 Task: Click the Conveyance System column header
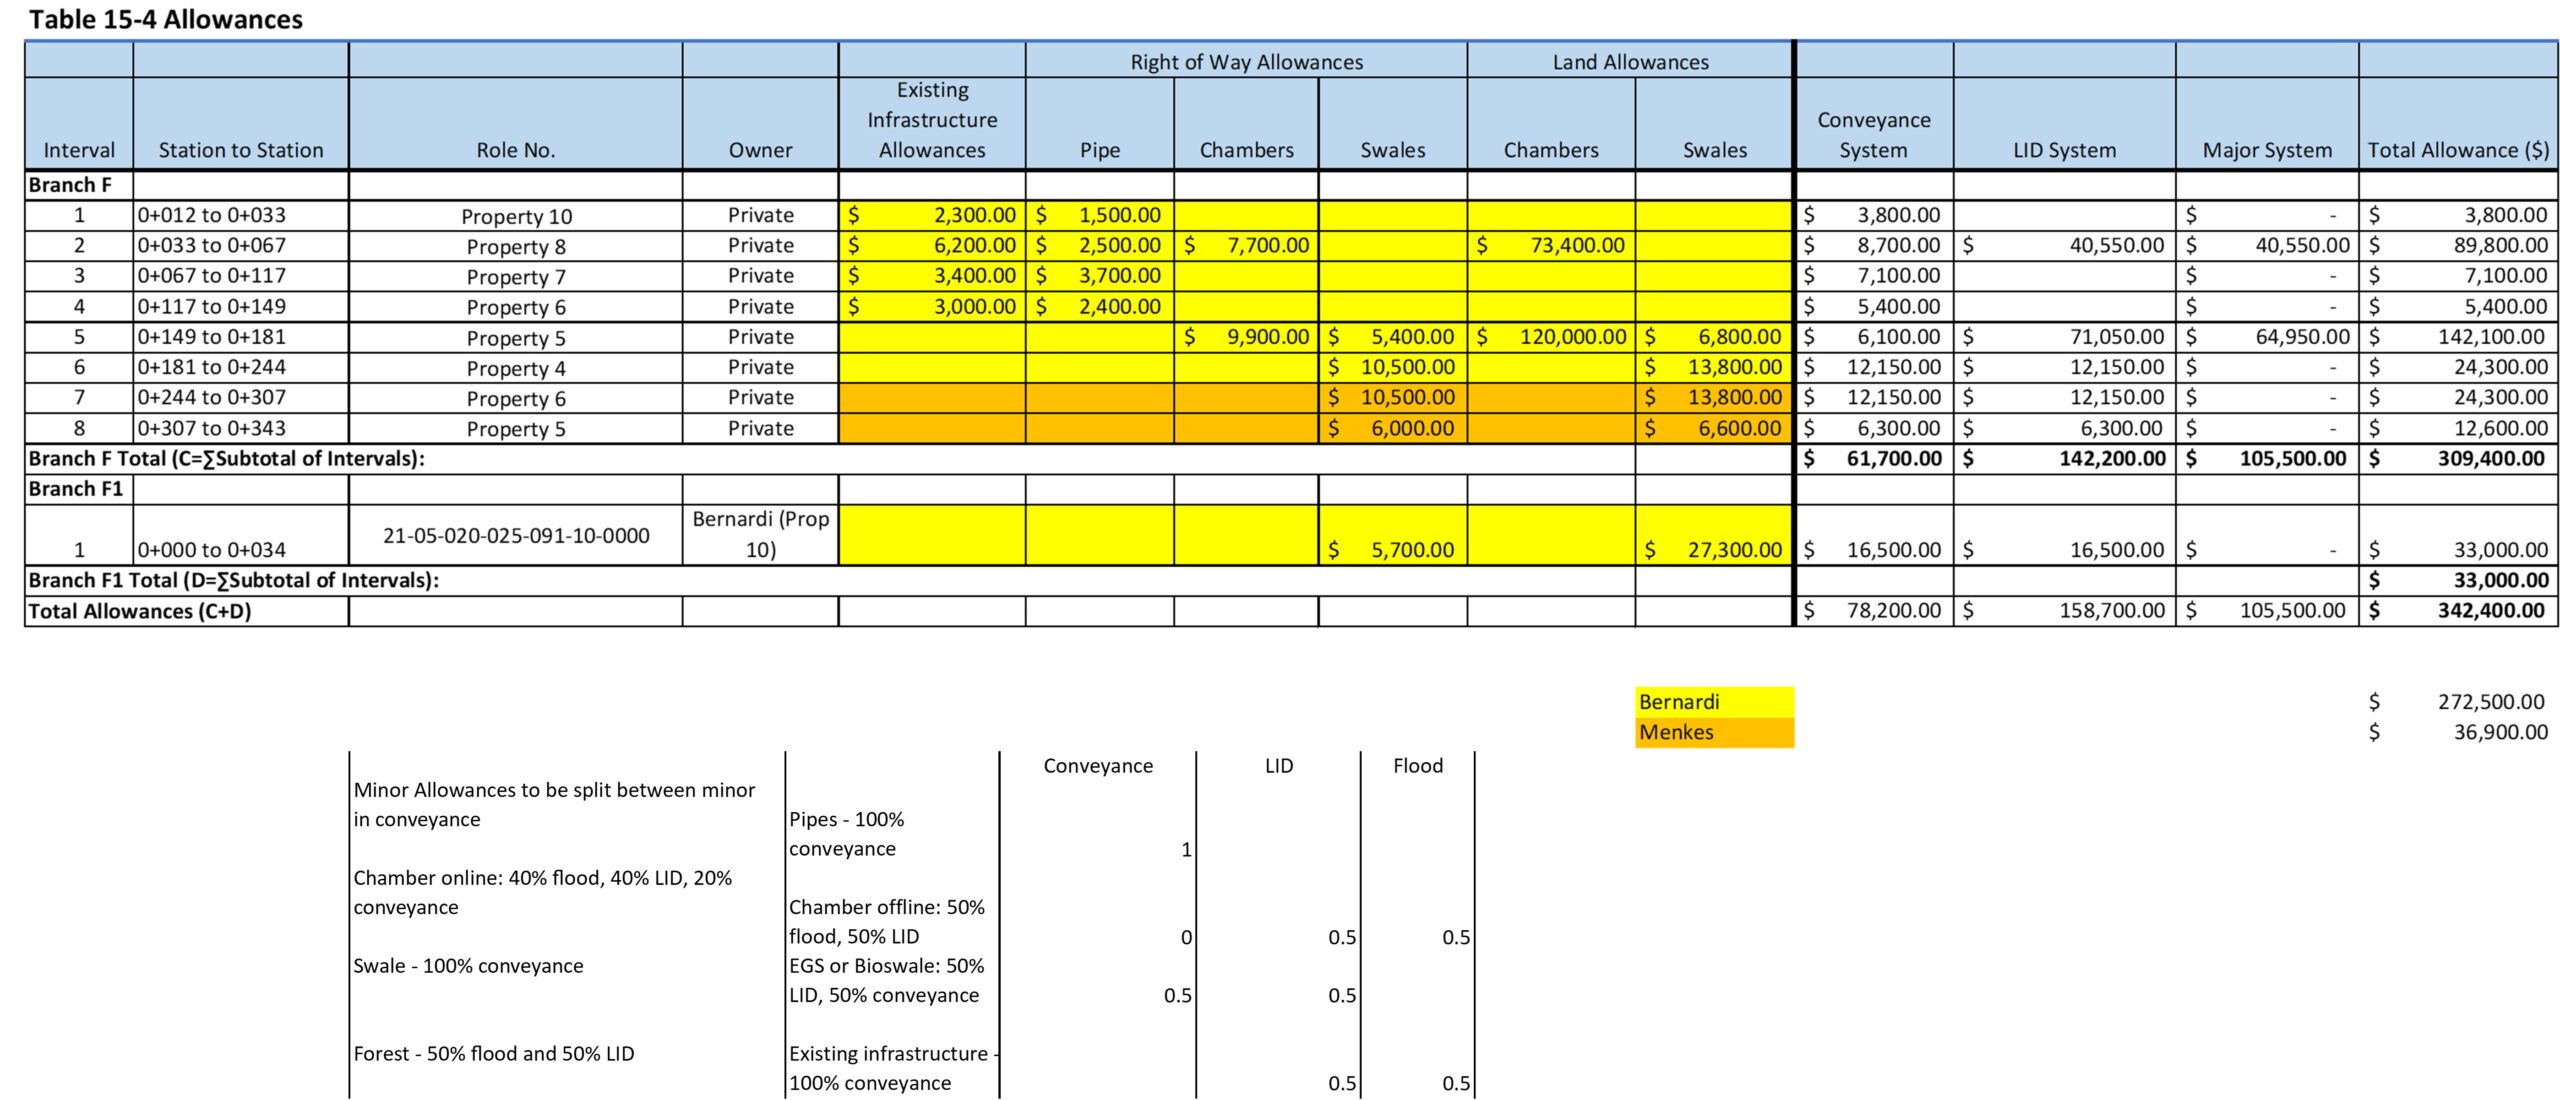[x=1872, y=135]
